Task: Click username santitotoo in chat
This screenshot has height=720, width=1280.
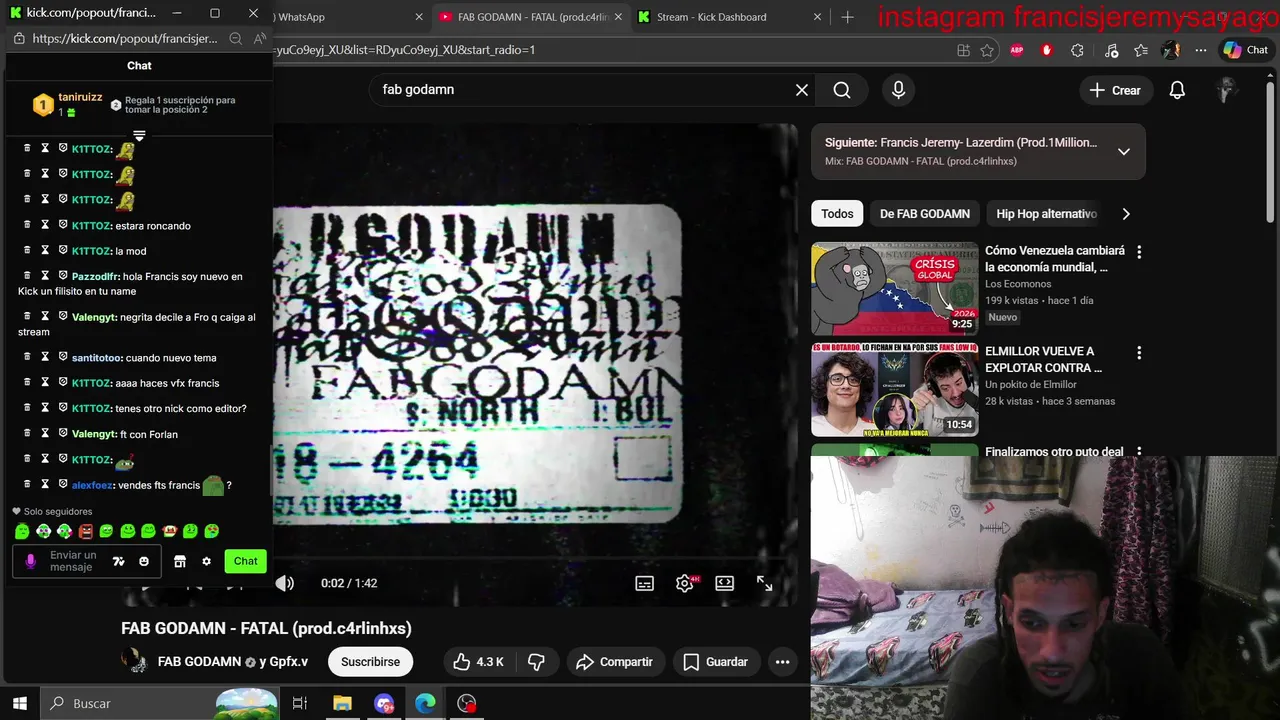Action: coord(96,357)
